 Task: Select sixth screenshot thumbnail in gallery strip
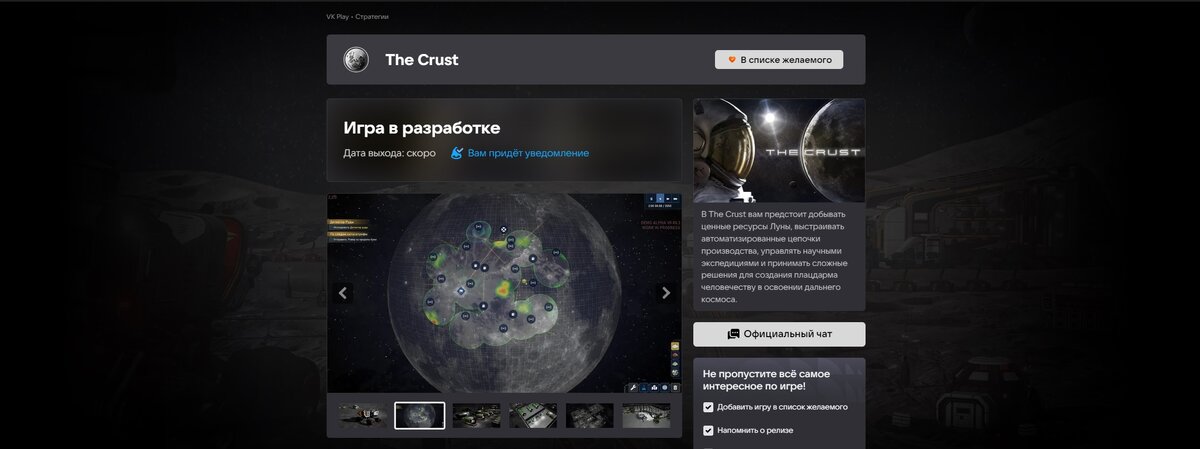(647, 416)
